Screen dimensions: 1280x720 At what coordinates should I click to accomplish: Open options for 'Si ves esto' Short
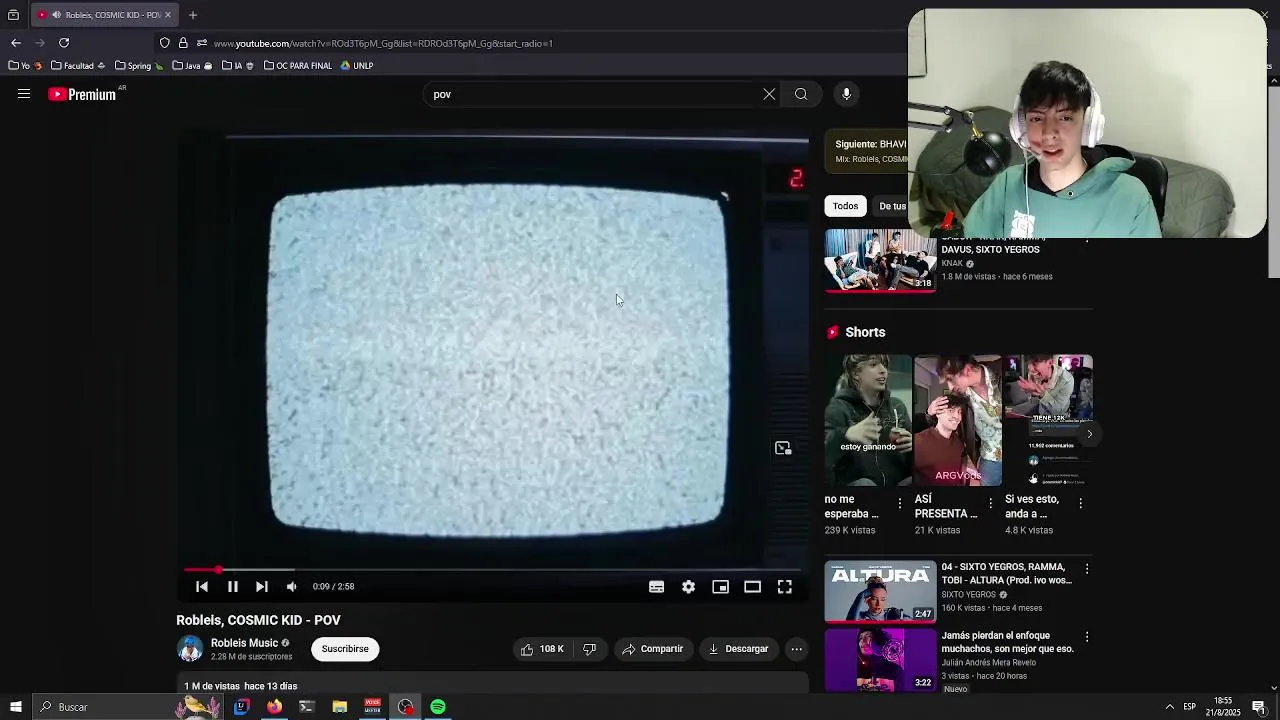click(1080, 503)
